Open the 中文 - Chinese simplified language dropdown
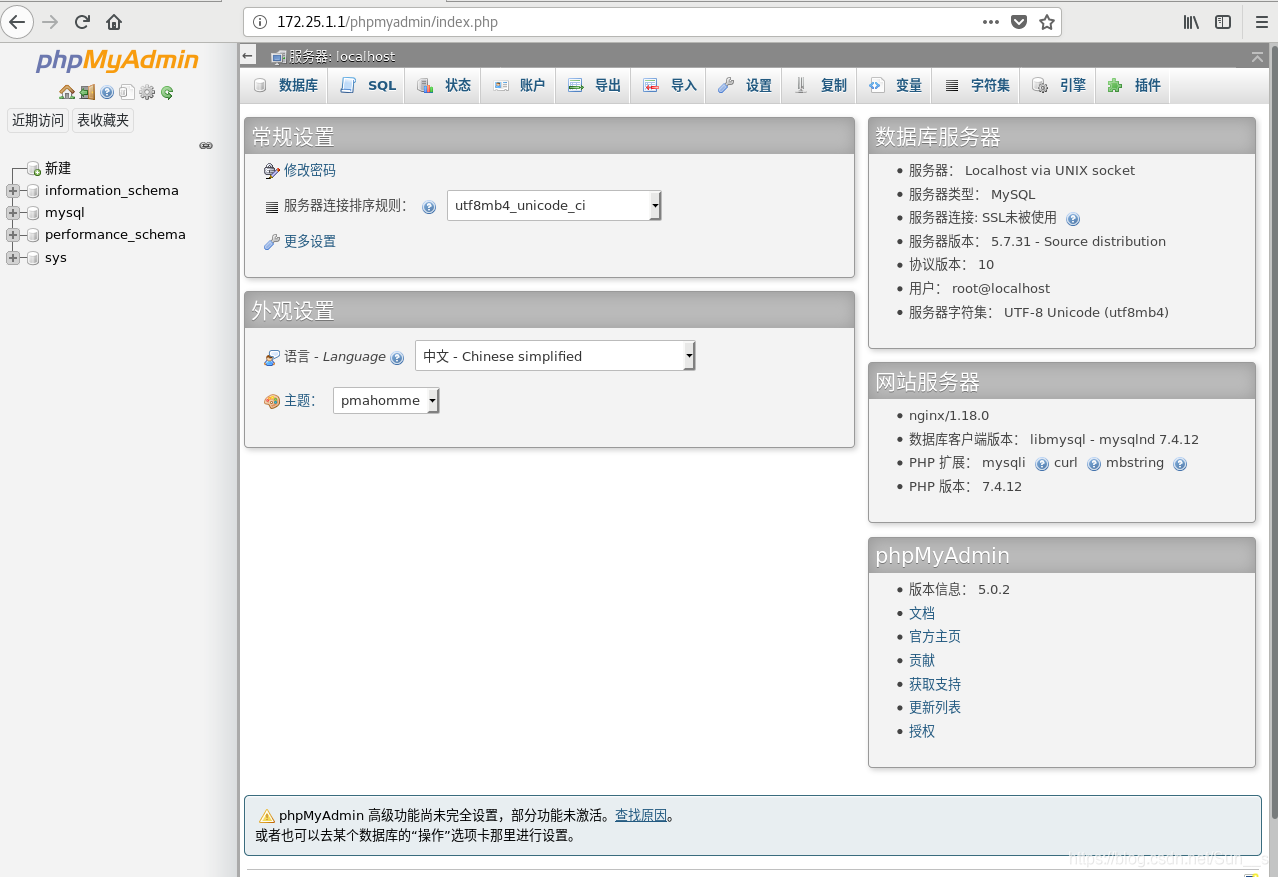Image resolution: width=1278 pixels, height=877 pixels. pyautogui.click(x=555, y=356)
